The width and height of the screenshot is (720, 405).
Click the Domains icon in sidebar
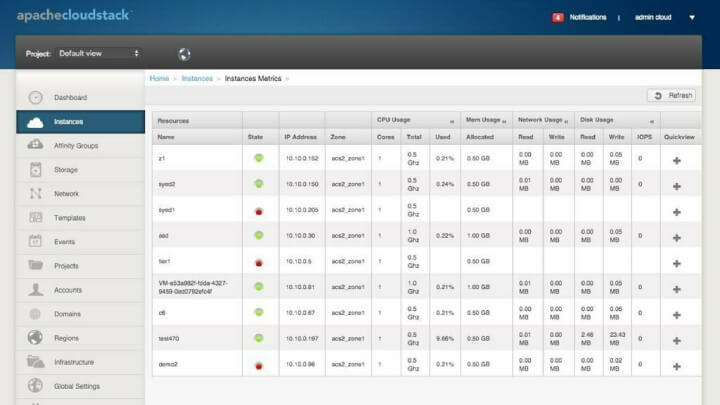point(35,314)
